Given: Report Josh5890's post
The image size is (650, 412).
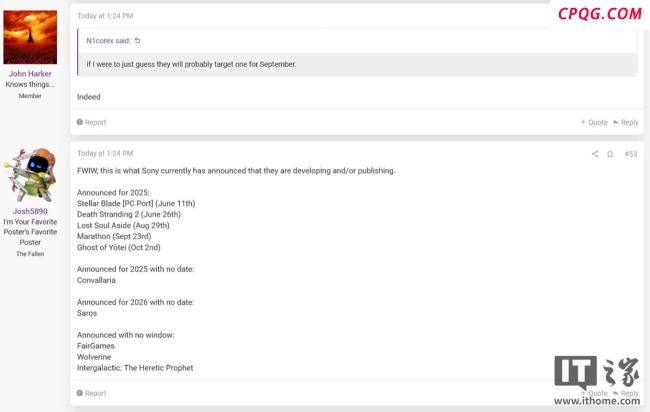Looking at the screenshot, I should (x=91, y=393).
